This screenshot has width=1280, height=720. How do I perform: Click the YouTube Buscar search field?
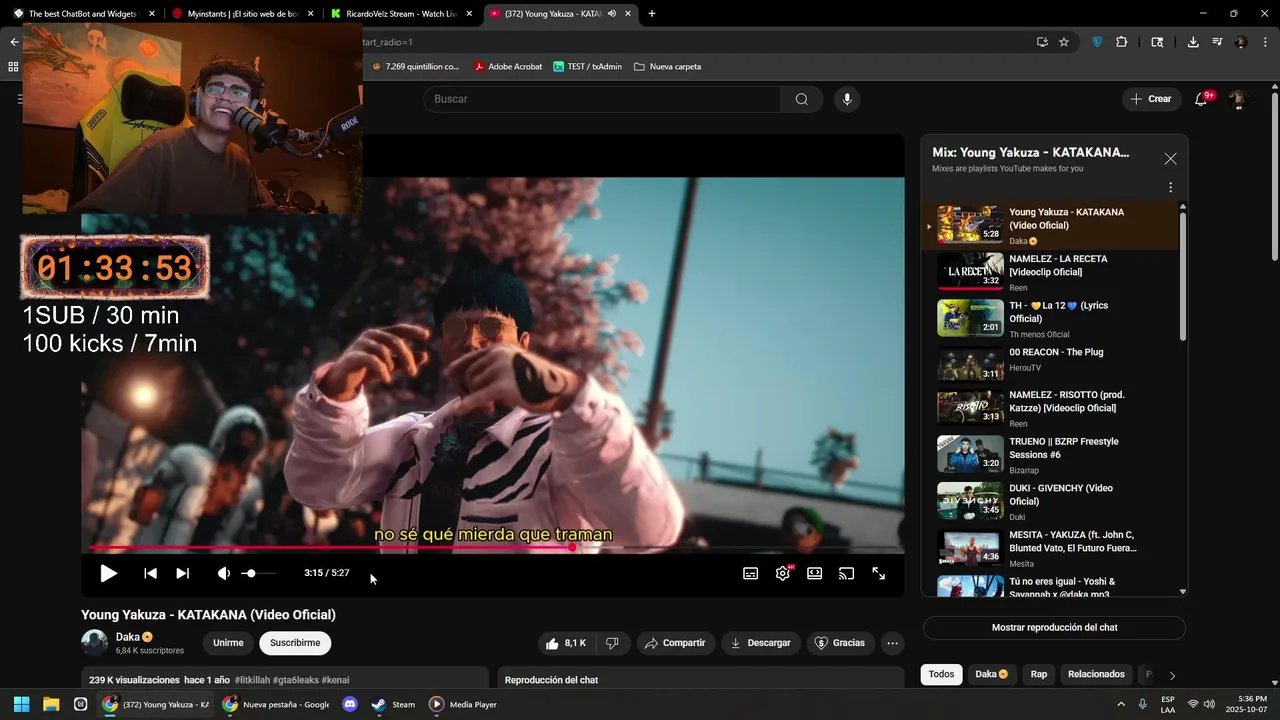coord(602,99)
